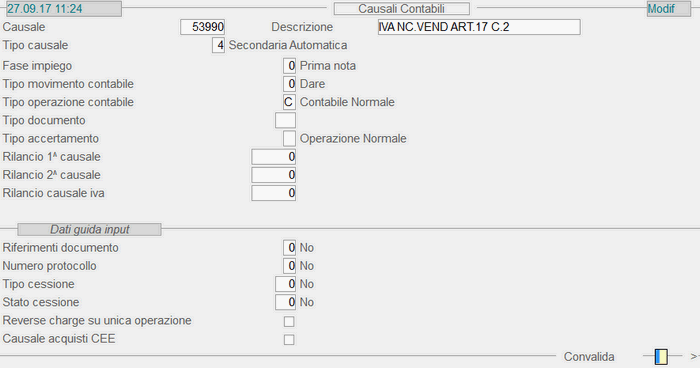Click the Rilancio causale iva field
Viewport: 700px width, 368px height.
(x=274, y=193)
